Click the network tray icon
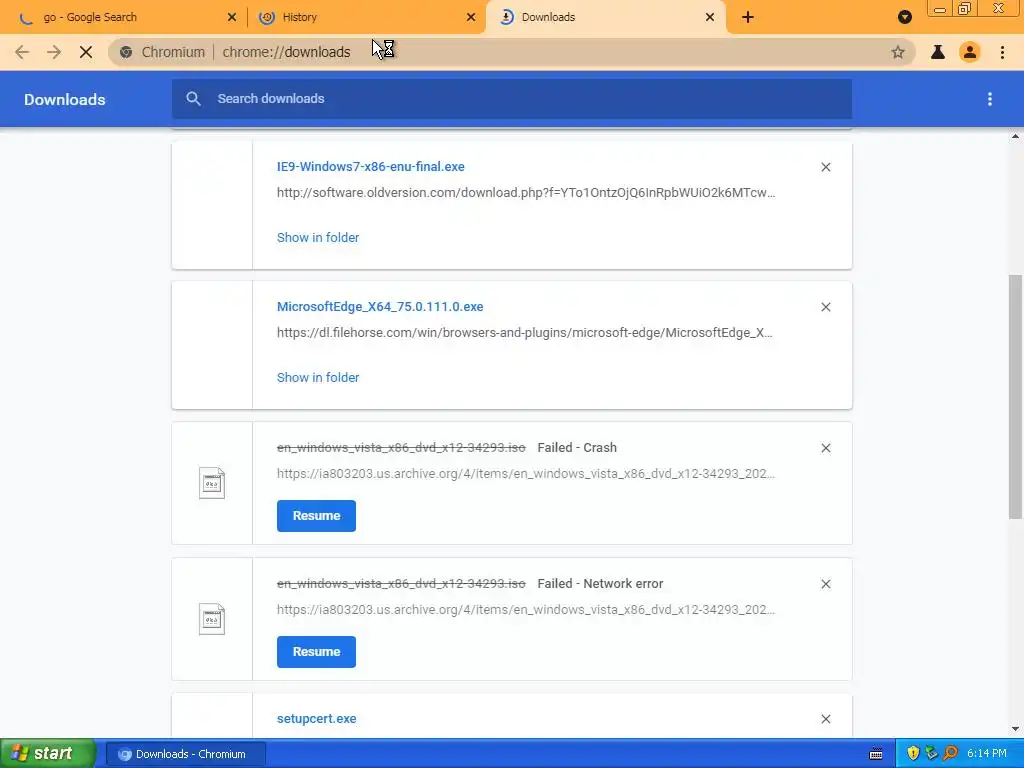The height and width of the screenshot is (768, 1024). (x=931, y=754)
